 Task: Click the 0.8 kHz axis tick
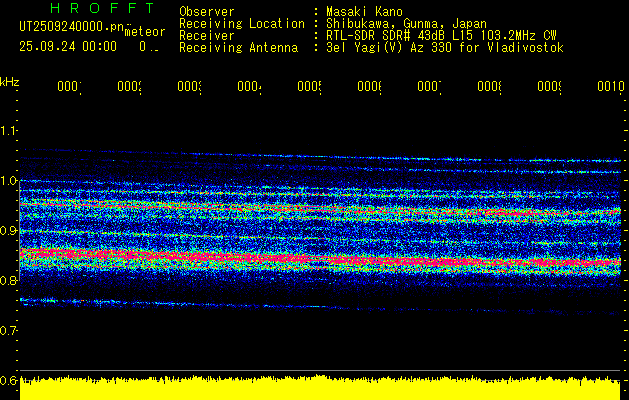tap(9, 280)
